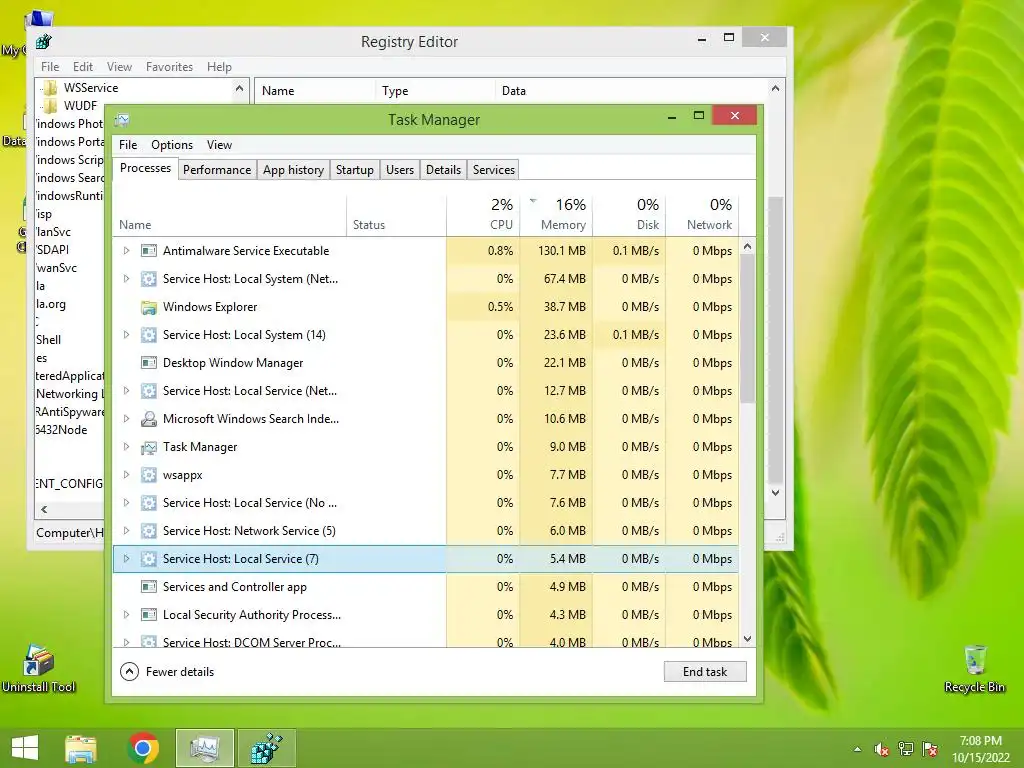
Task: Sort processes by Memory column
Action: (556, 215)
